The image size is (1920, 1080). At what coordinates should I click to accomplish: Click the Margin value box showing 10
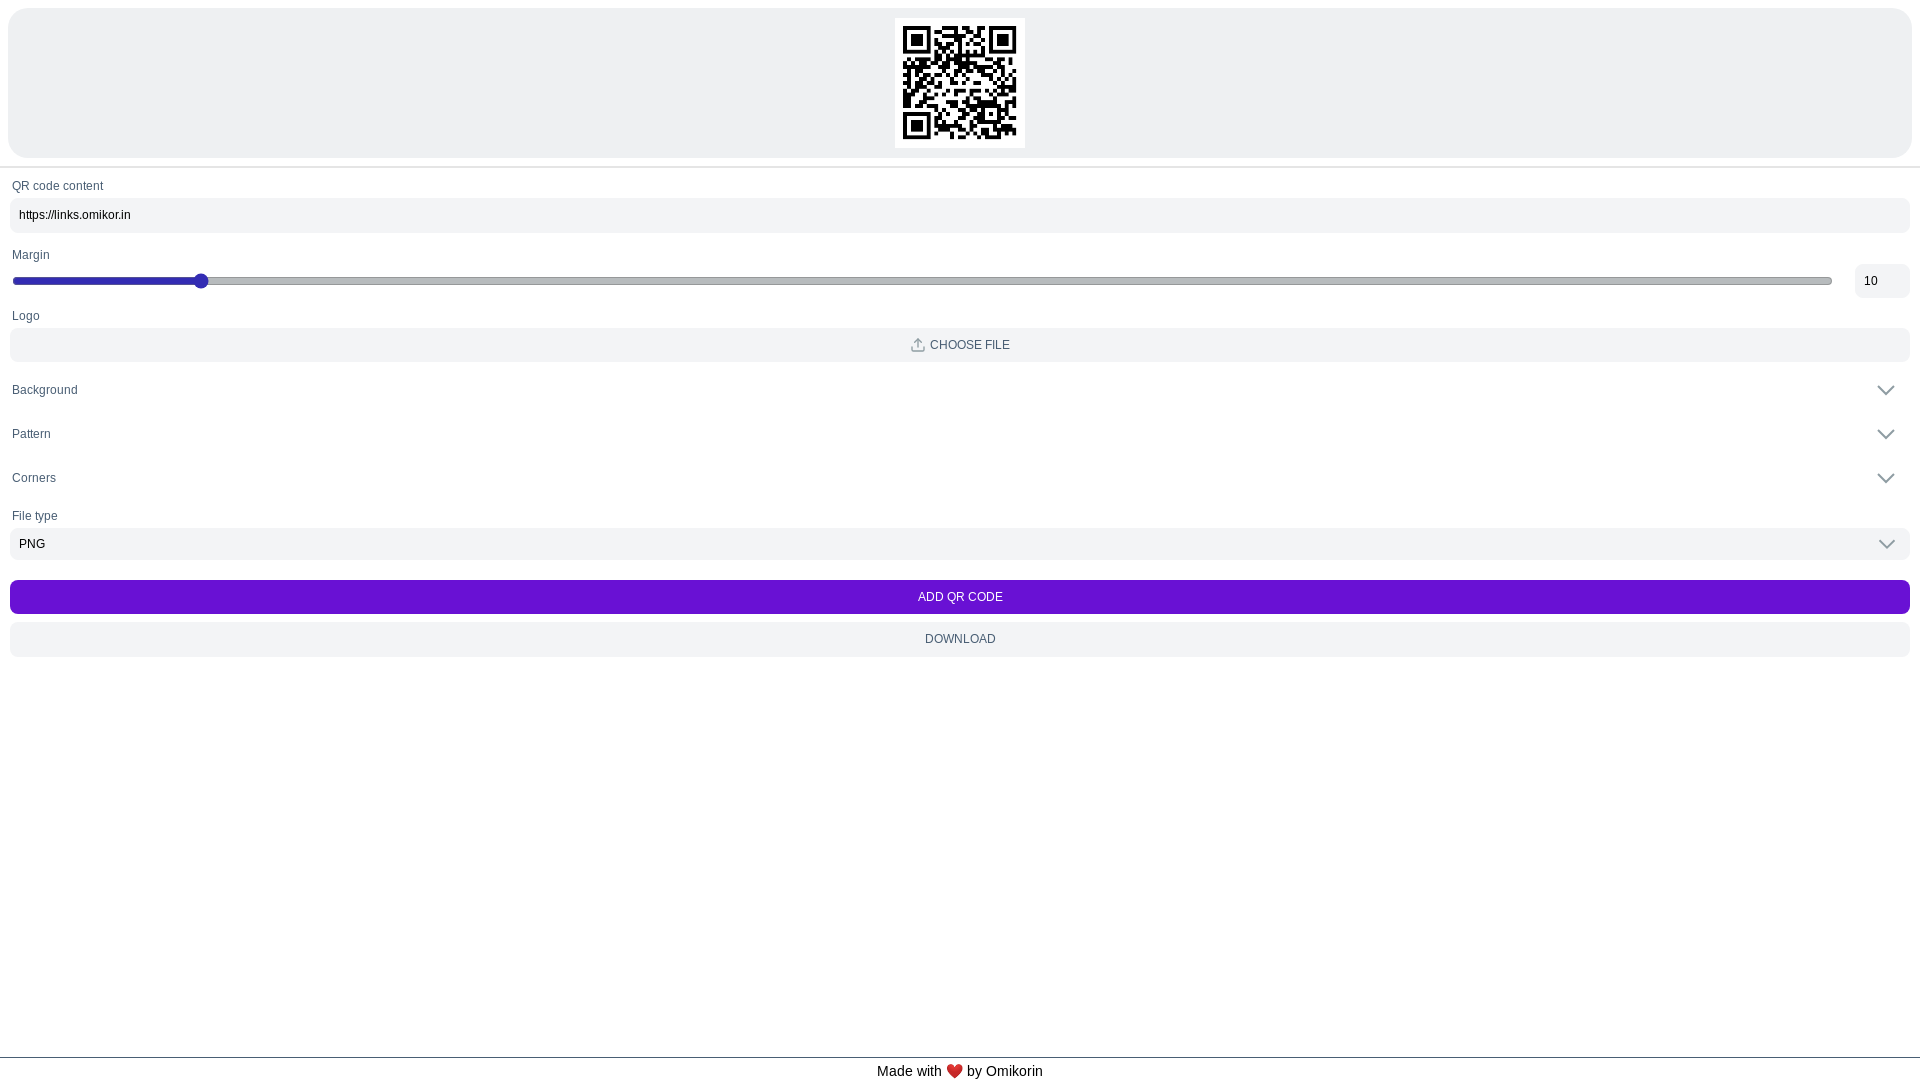pos(1882,281)
